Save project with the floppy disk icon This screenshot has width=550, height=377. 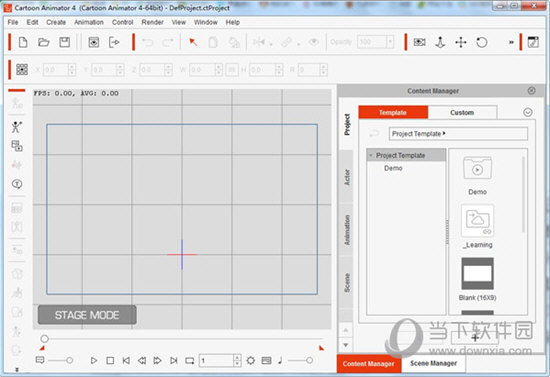coord(65,42)
